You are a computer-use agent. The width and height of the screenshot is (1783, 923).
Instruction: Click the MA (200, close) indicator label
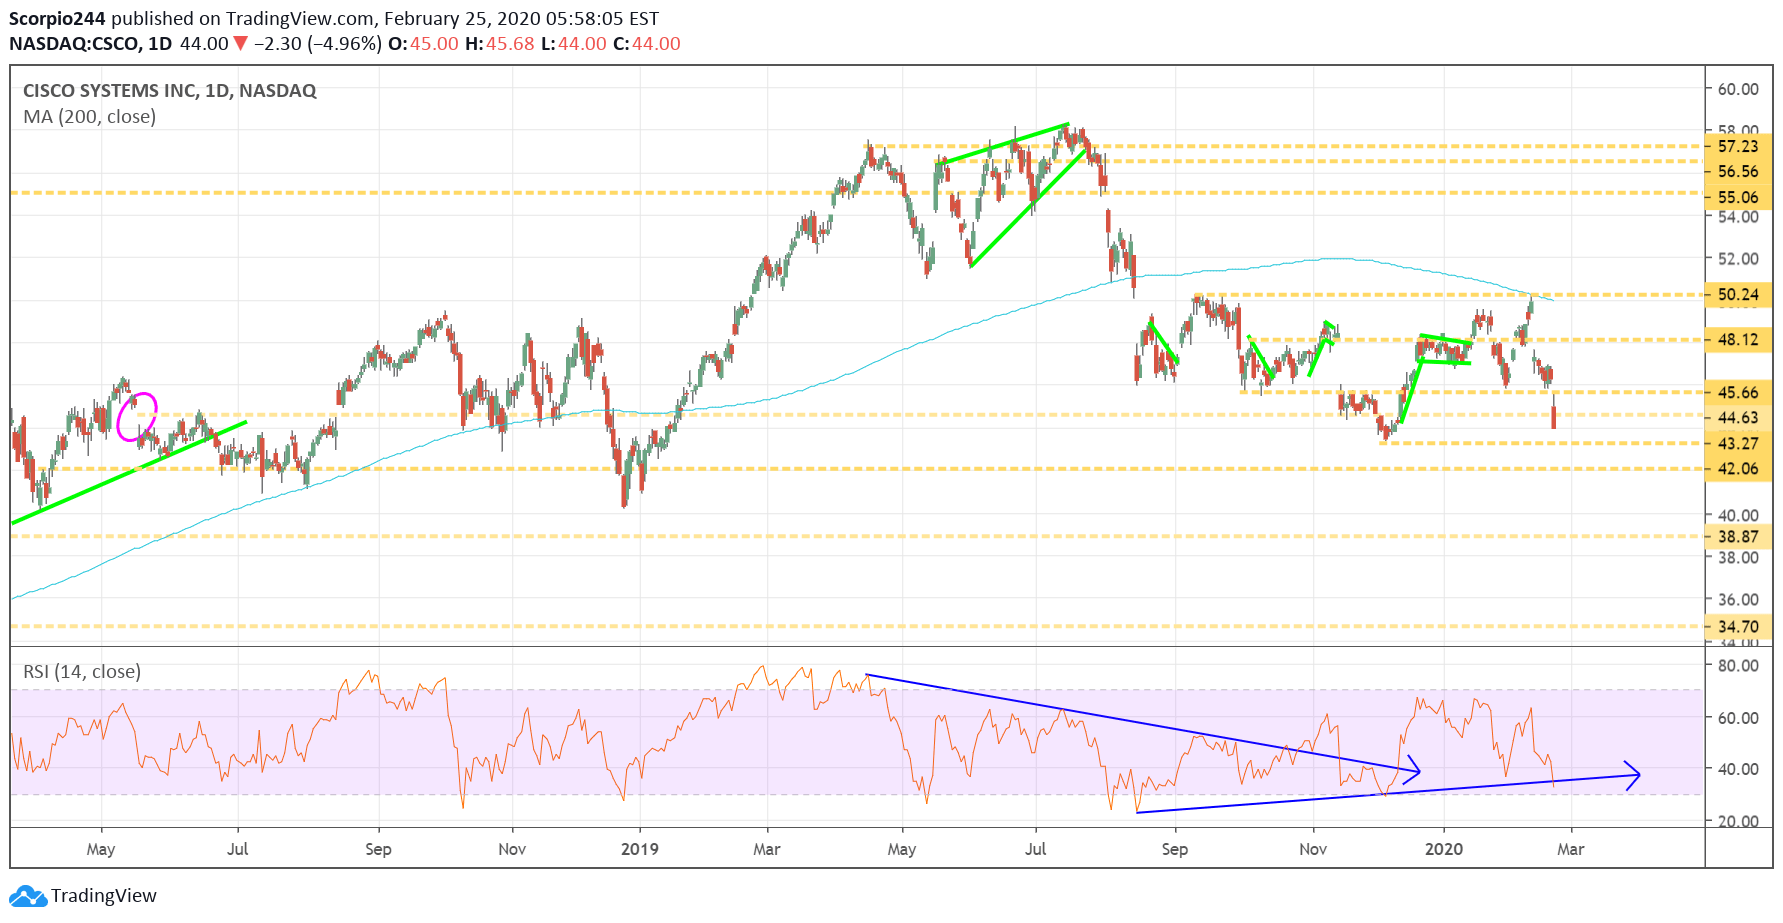pos(90,117)
